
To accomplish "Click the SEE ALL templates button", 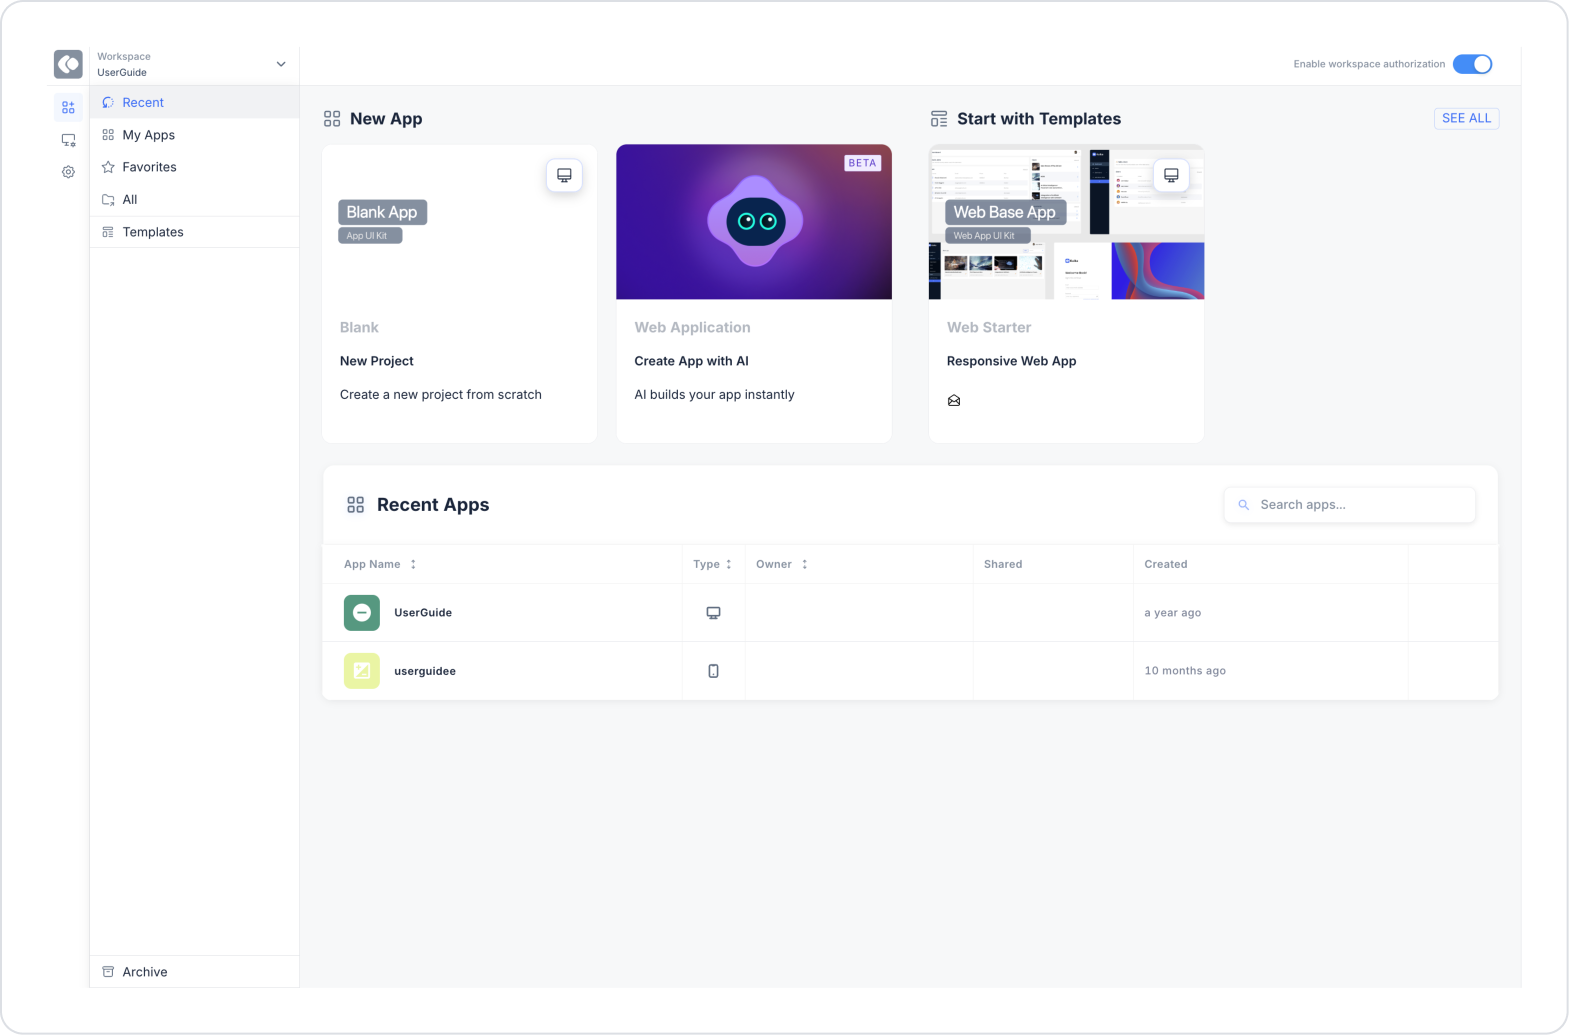I will (x=1466, y=118).
